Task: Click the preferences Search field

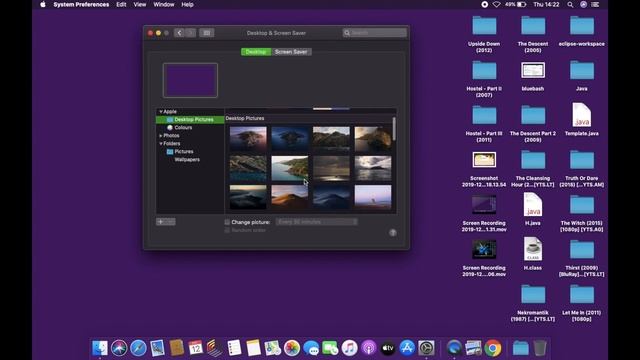Action: point(375,33)
